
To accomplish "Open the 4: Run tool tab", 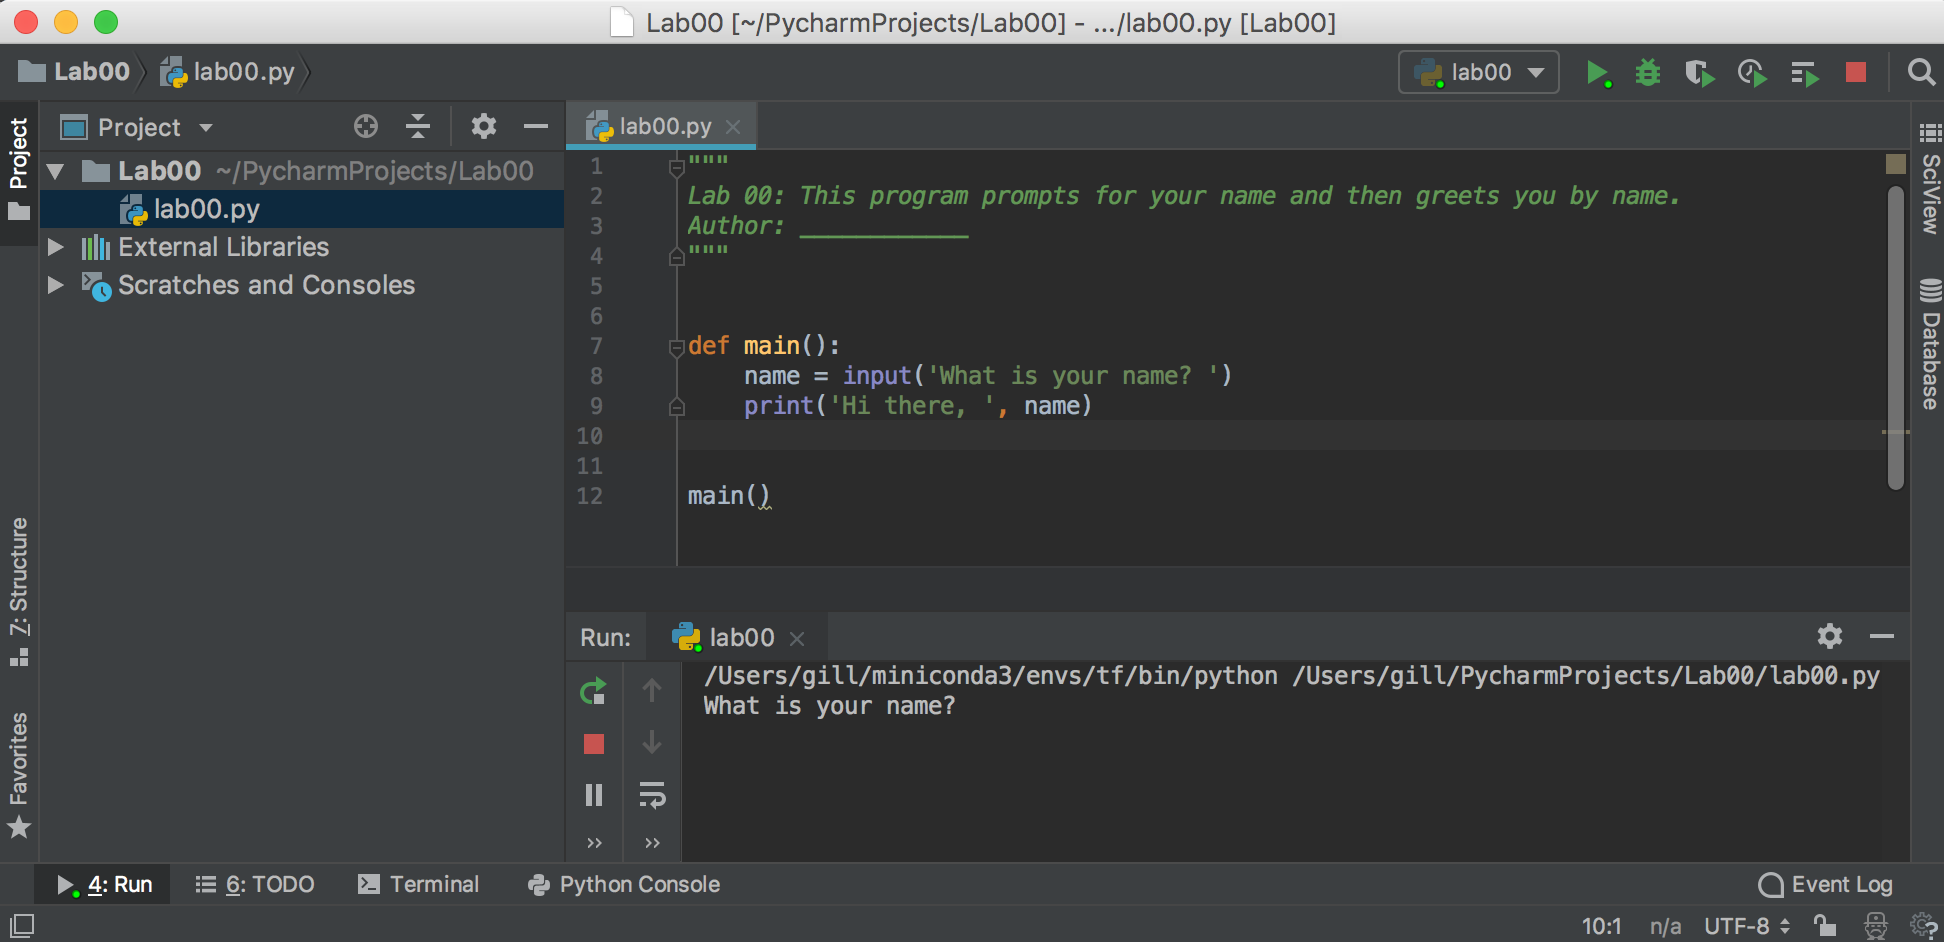I will [104, 885].
